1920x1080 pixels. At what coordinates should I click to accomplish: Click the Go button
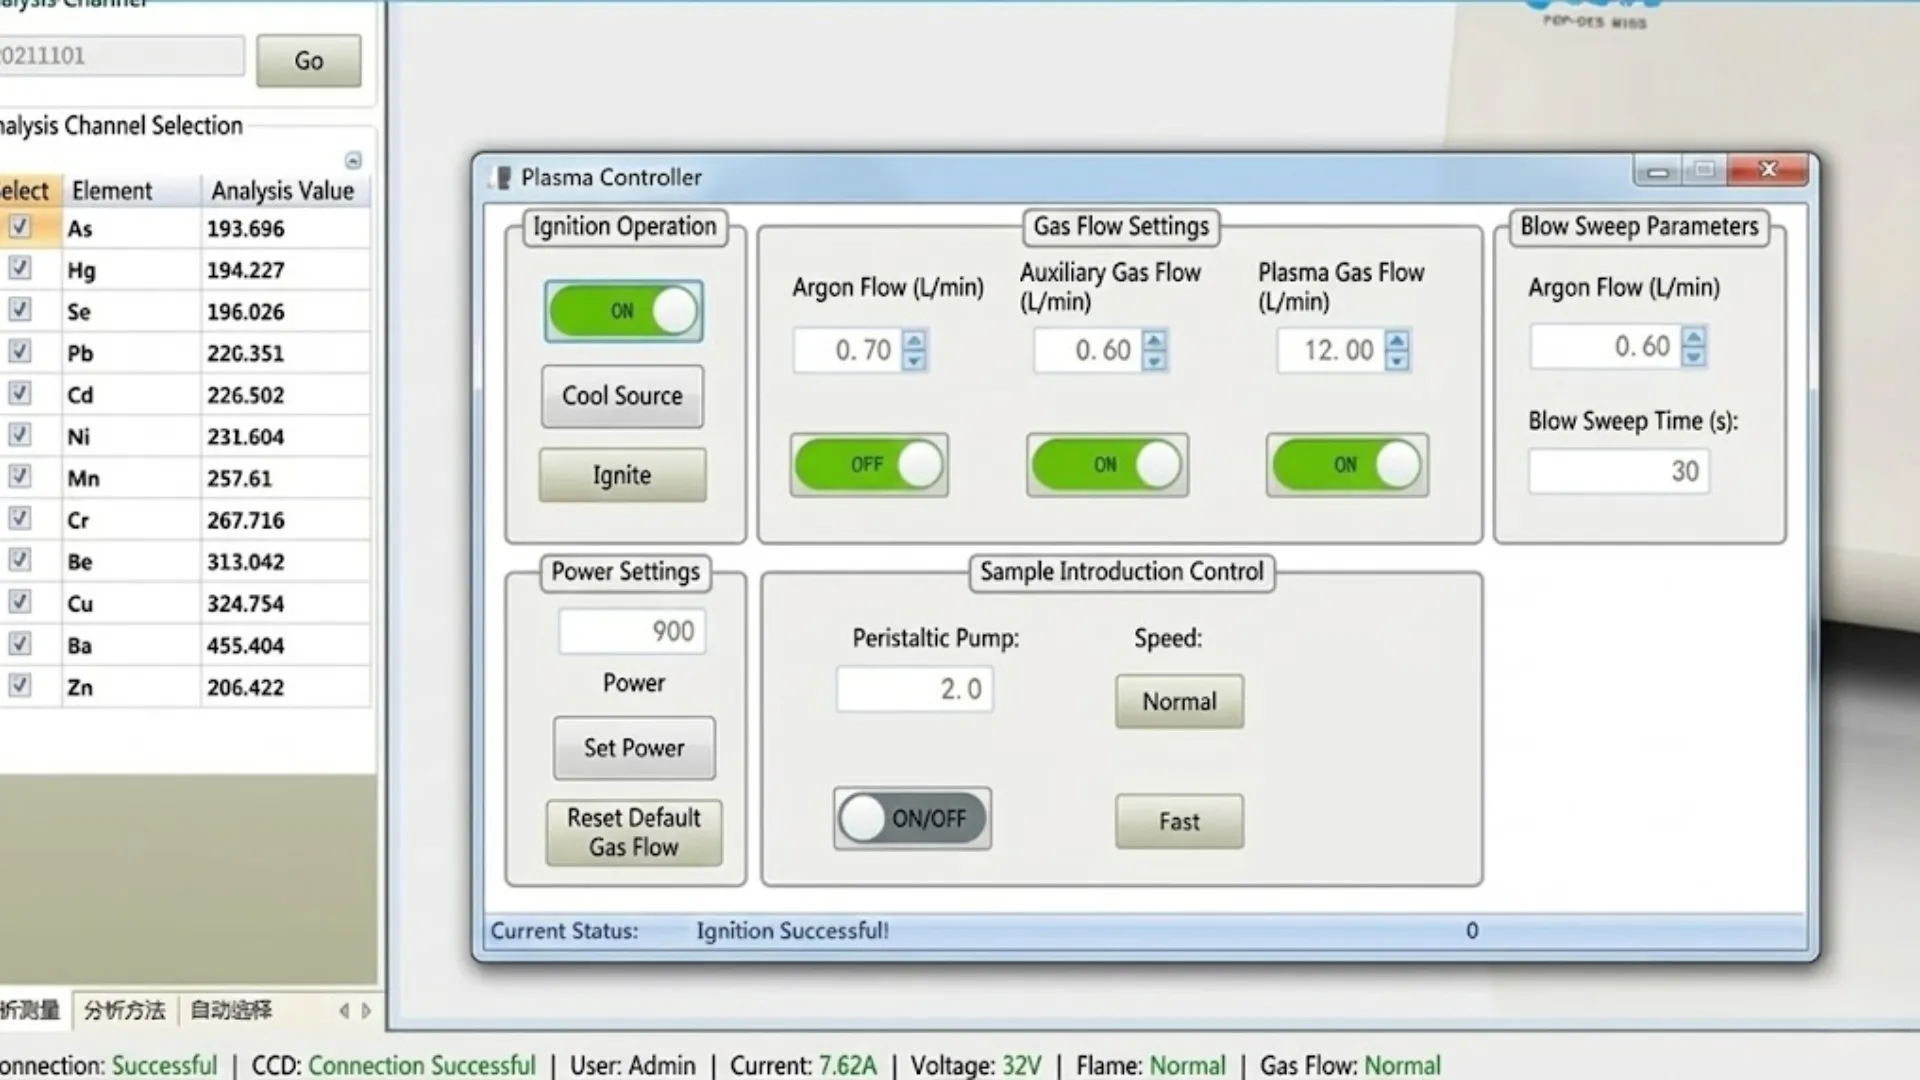[309, 61]
